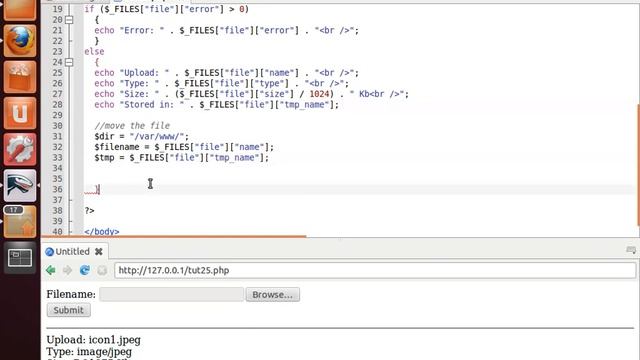
Task: Click the "//move the file" comment
Action: (132, 126)
